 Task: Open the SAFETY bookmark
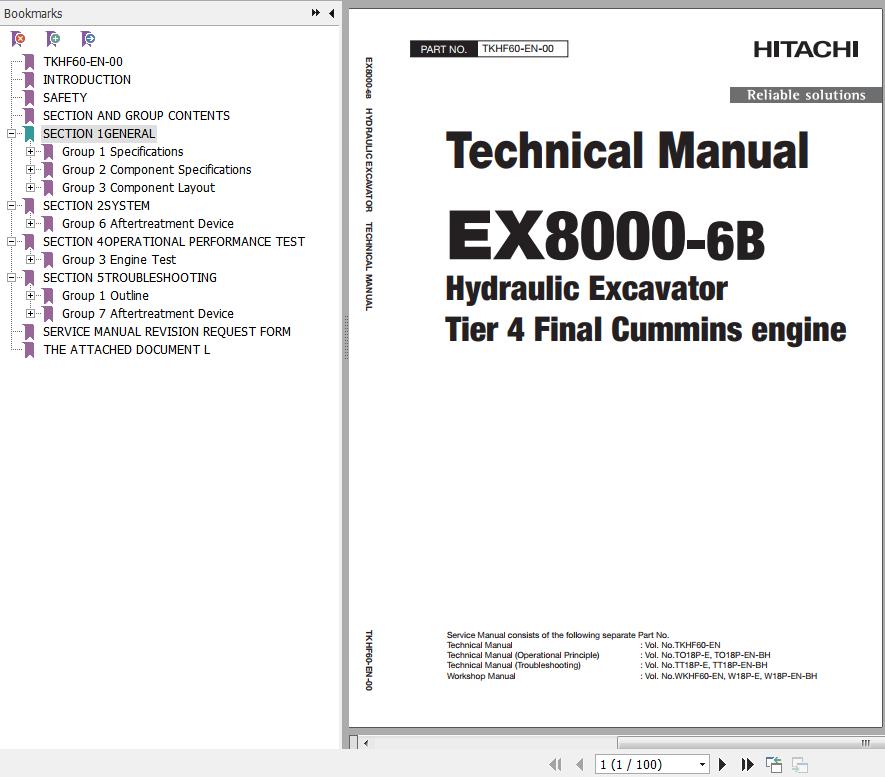[65, 98]
